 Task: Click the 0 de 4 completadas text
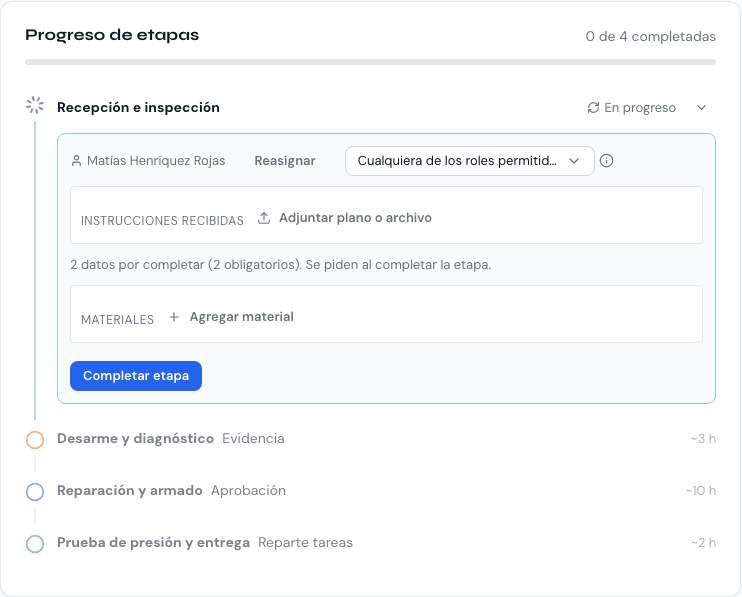click(x=651, y=36)
